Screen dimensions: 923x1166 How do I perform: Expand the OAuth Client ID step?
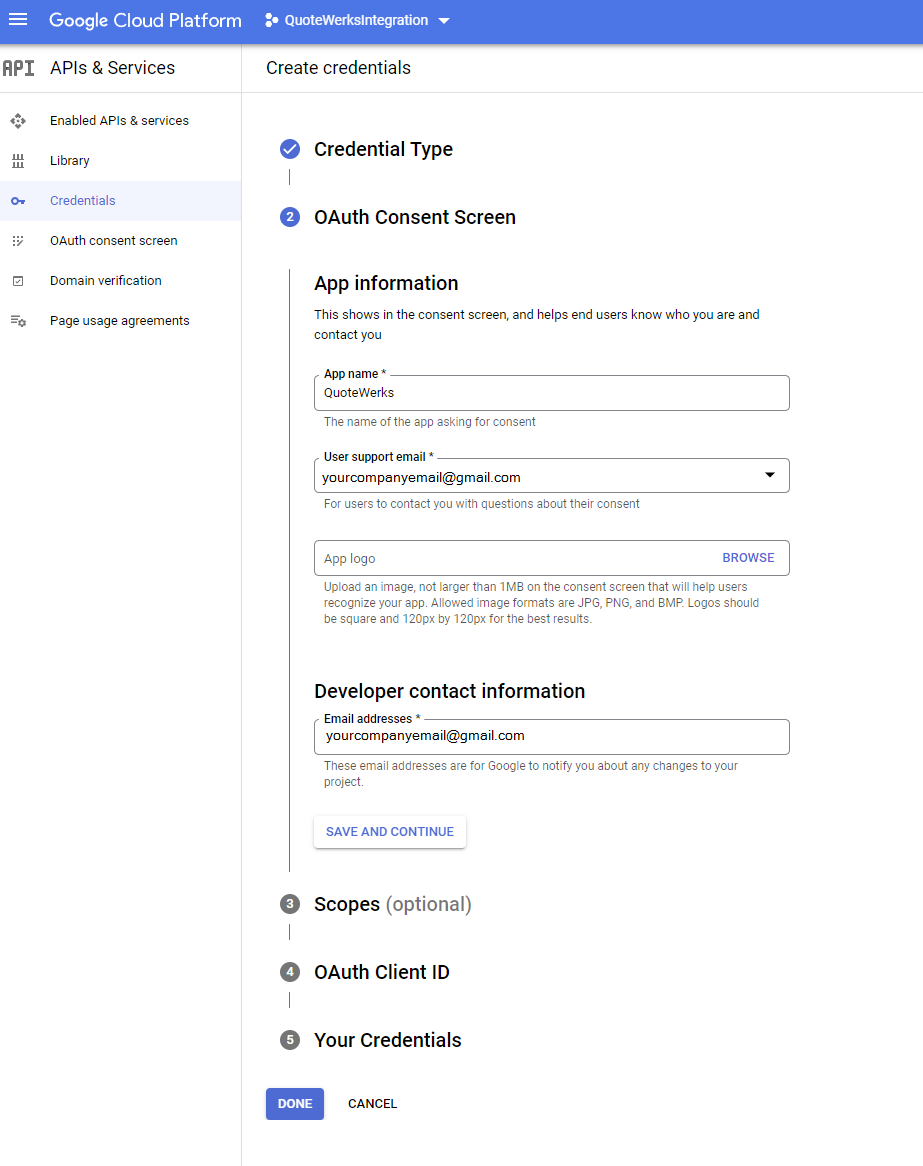[381, 972]
